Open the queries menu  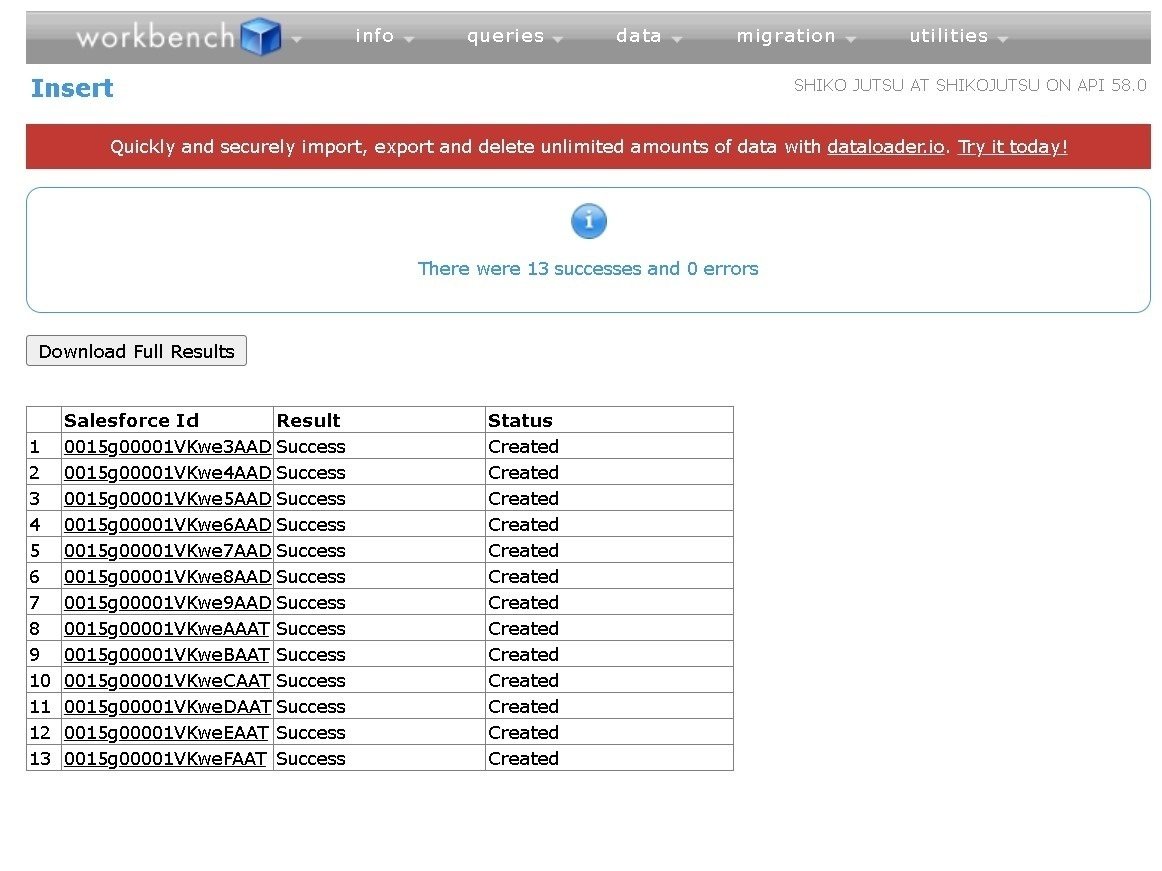pos(515,36)
